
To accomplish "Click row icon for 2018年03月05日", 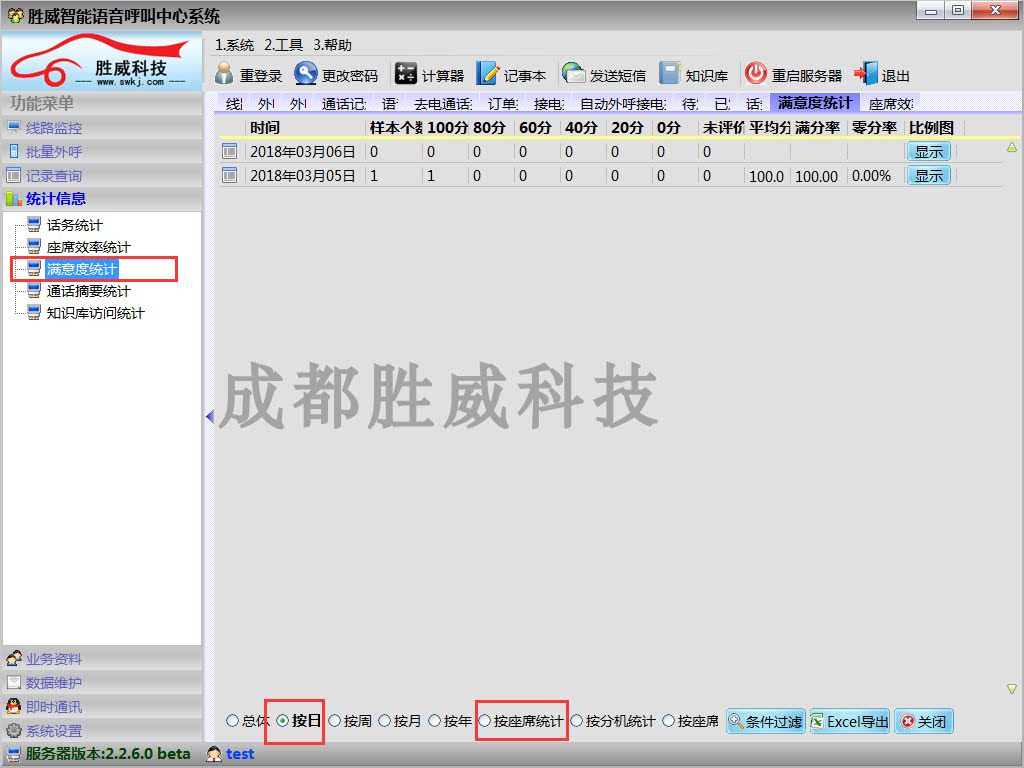I will pos(229,175).
